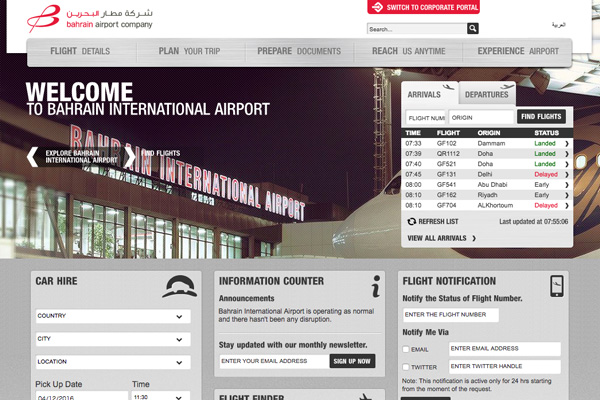This screenshot has width=600, height=400.
Task: Enable the Email notification checkbox
Action: (406, 349)
